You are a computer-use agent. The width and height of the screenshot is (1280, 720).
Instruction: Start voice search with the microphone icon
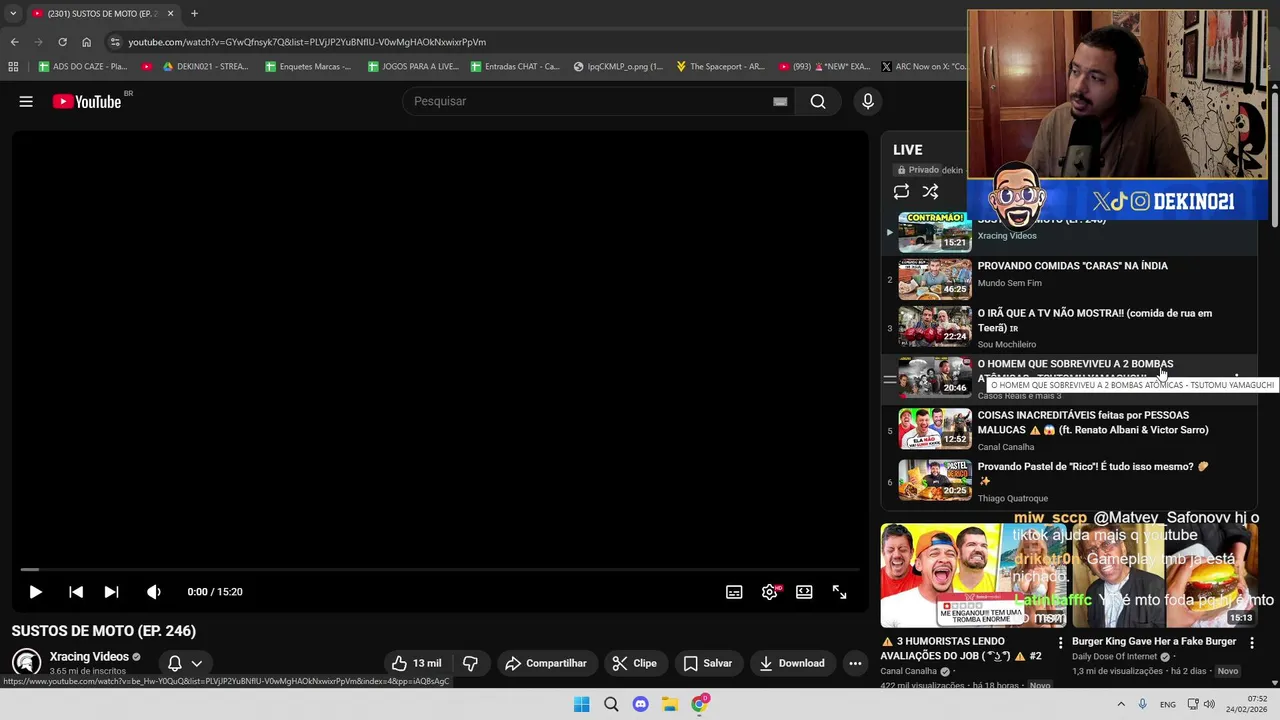click(868, 101)
